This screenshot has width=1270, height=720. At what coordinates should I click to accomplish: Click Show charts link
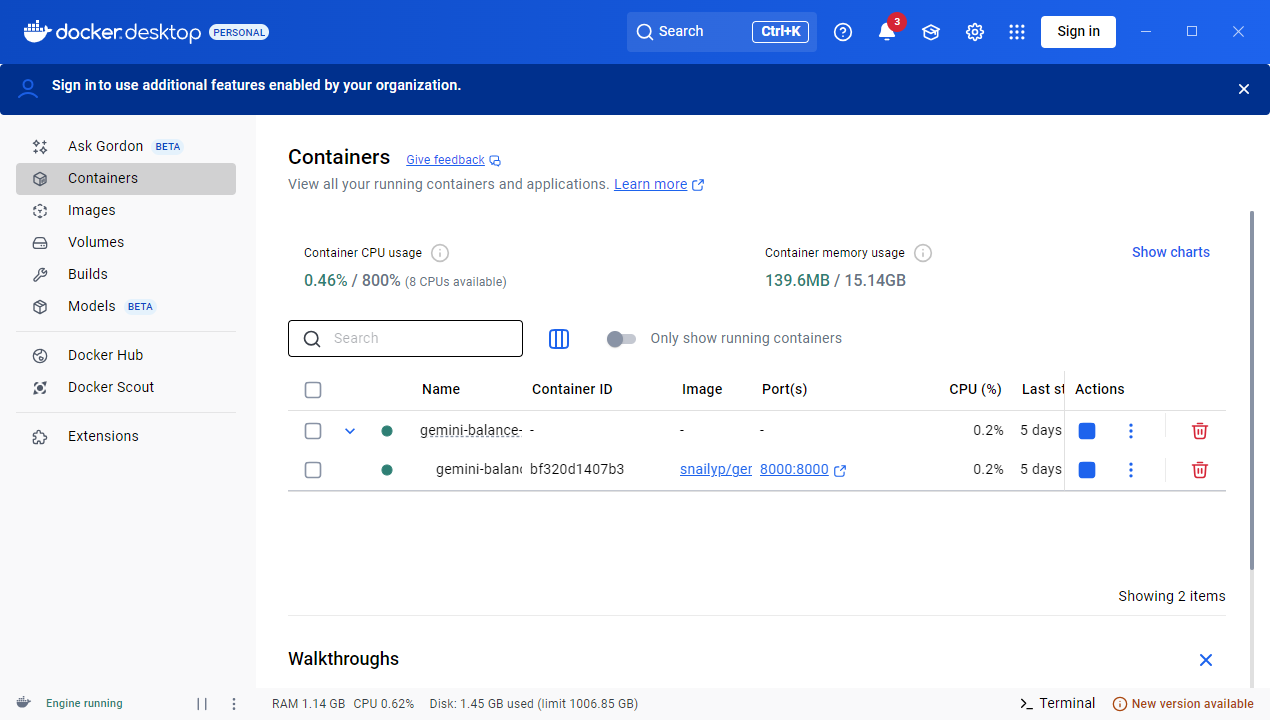tap(1171, 253)
